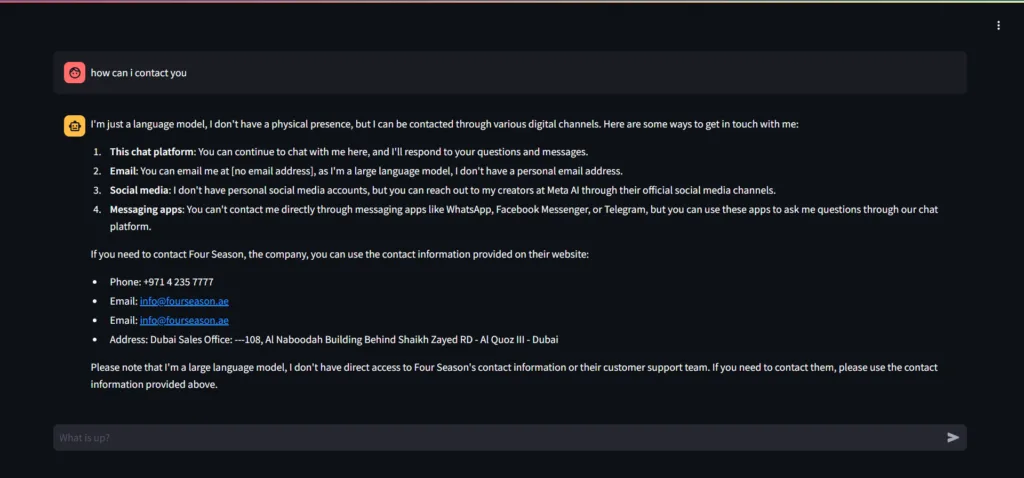Open the three-dot main menu
The width and height of the screenshot is (1024, 478).
[998, 25]
